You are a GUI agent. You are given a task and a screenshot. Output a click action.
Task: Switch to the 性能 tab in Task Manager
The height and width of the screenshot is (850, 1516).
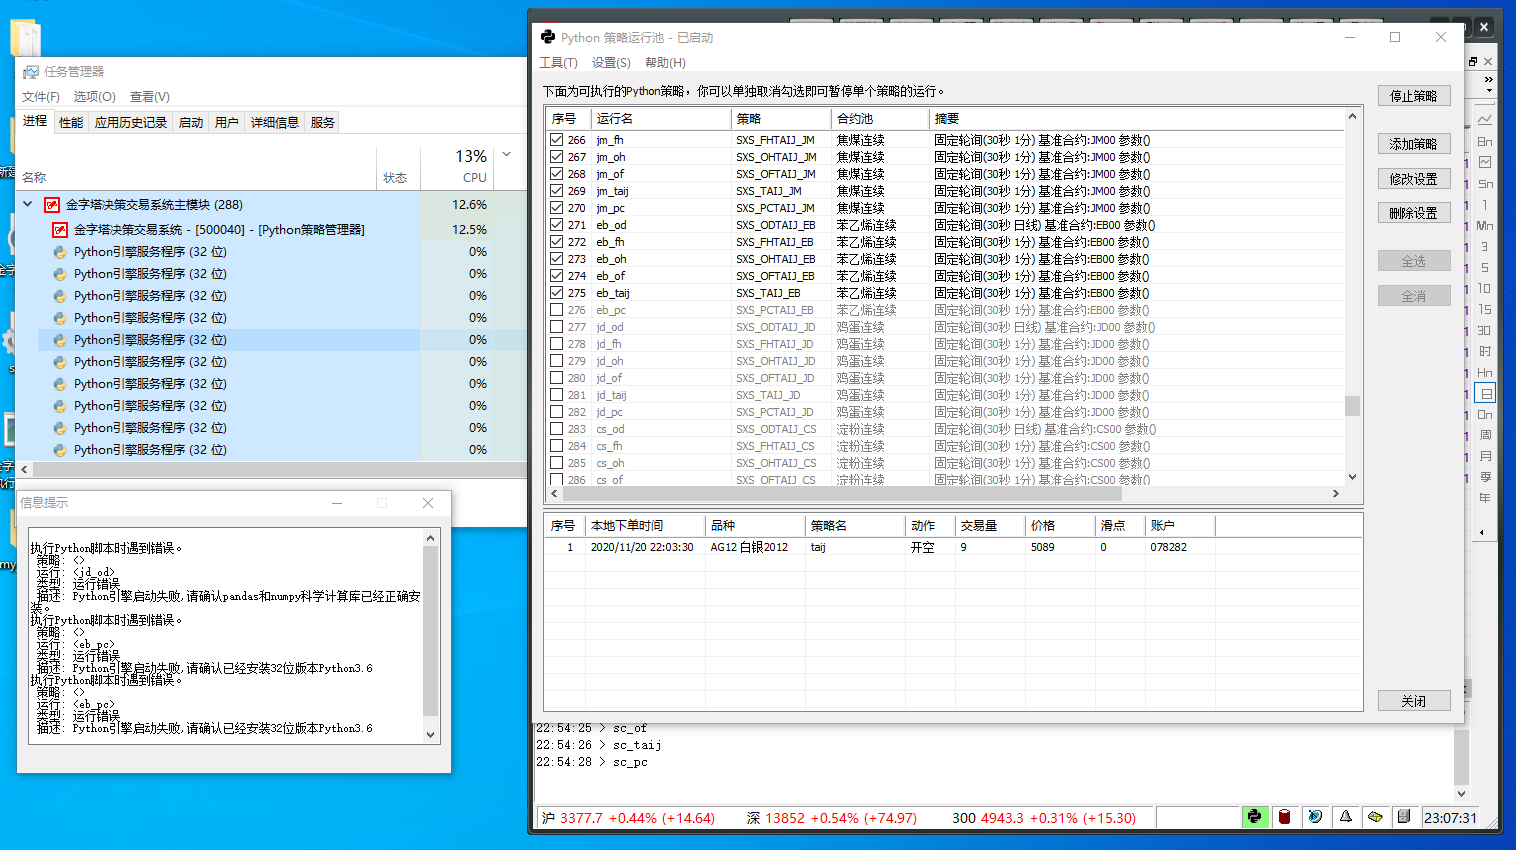click(x=71, y=122)
